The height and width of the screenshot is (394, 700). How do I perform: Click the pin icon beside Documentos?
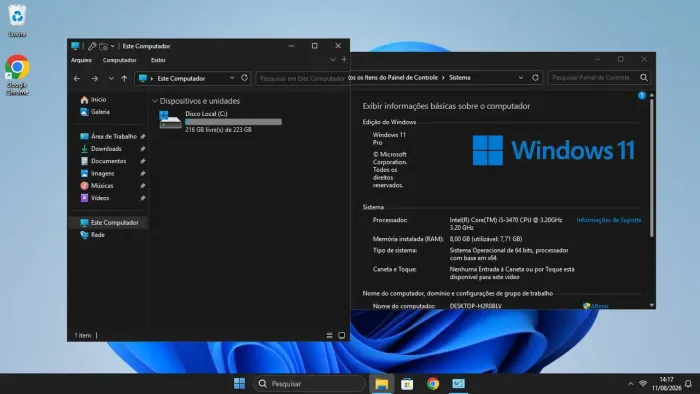tap(142, 161)
